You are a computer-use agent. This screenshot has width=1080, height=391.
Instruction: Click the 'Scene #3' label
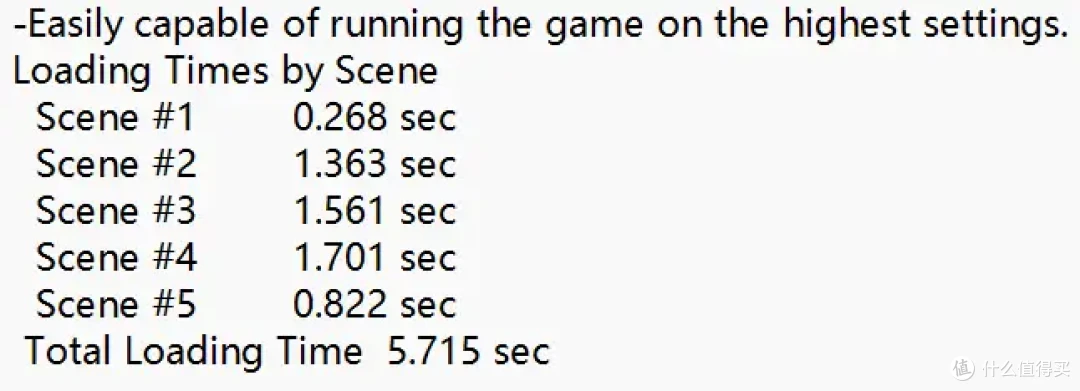[x=116, y=211]
